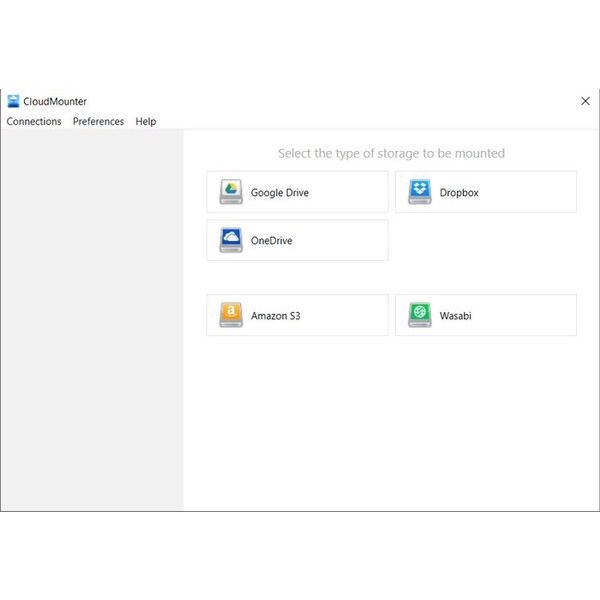Choose the Google Drive label
Screen dimensions: 600x600
280,192
